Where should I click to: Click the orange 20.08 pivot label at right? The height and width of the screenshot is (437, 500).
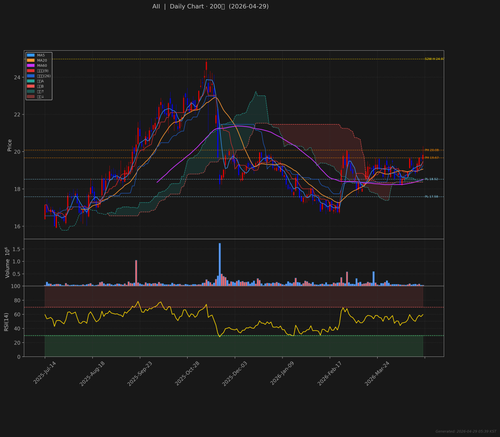click(432, 150)
